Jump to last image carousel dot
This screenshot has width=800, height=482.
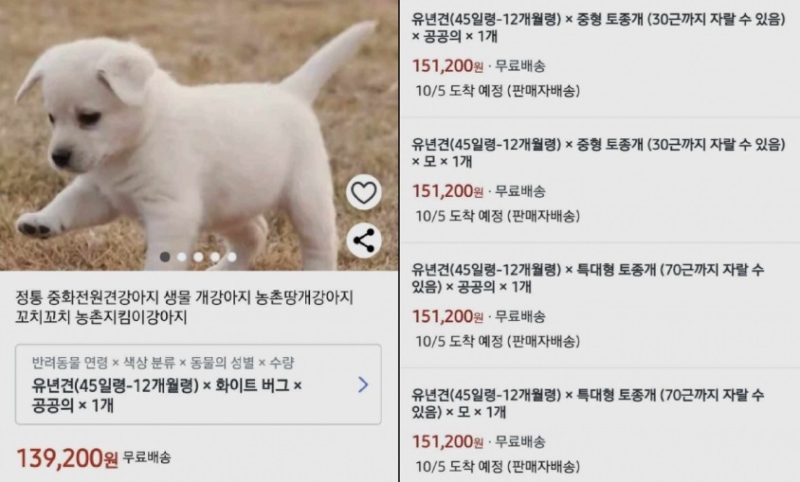232,257
